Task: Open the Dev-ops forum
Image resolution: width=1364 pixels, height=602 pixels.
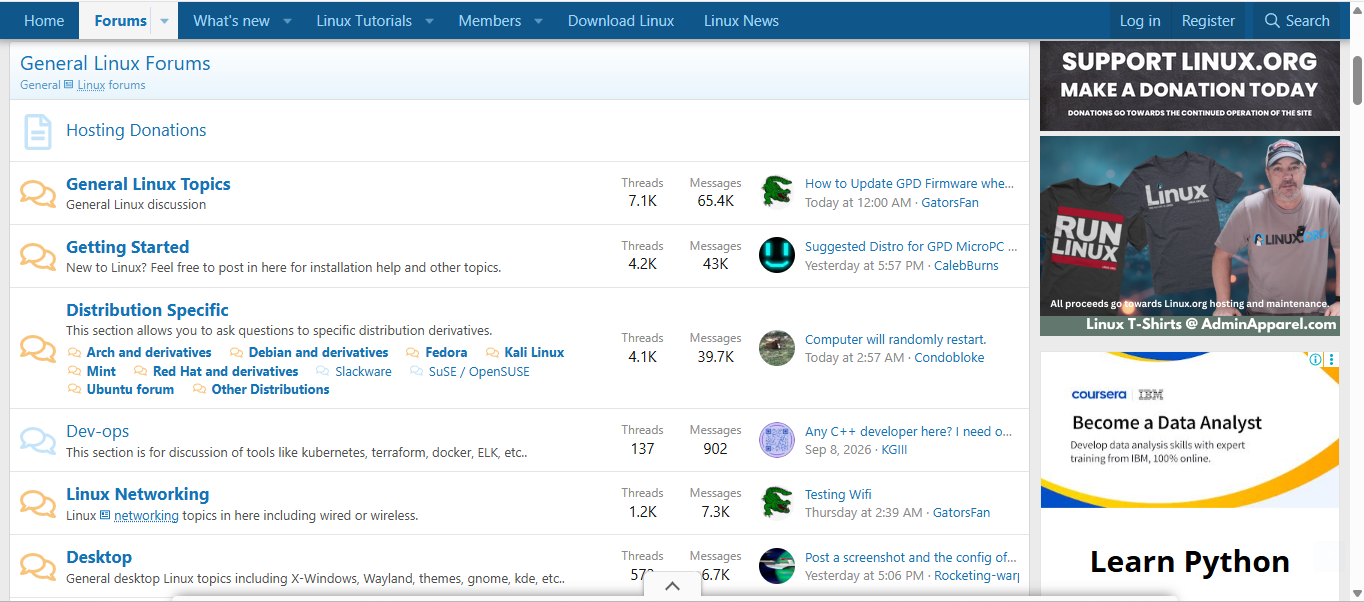Action: pyautogui.click(x=97, y=431)
